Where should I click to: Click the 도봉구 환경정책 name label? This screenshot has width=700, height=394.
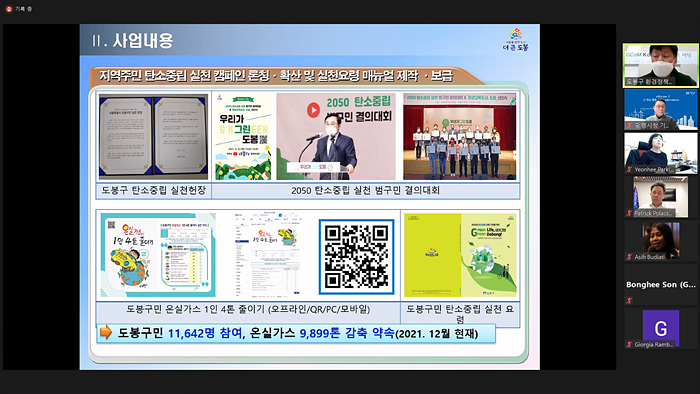click(x=649, y=82)
